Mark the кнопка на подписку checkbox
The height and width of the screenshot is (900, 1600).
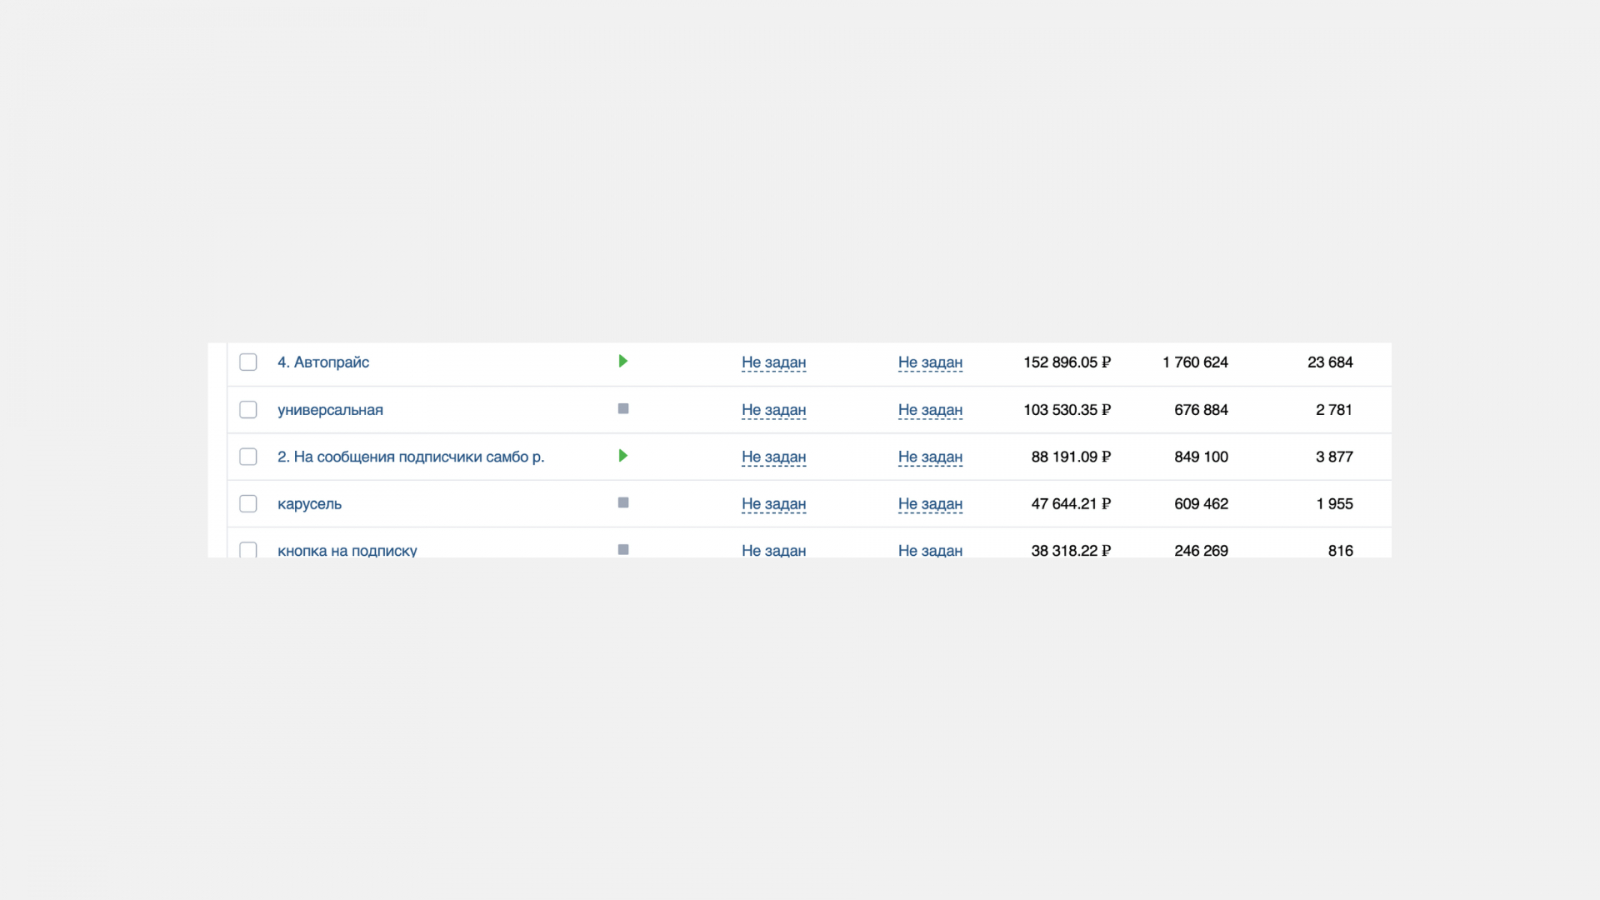pos(248,550)
